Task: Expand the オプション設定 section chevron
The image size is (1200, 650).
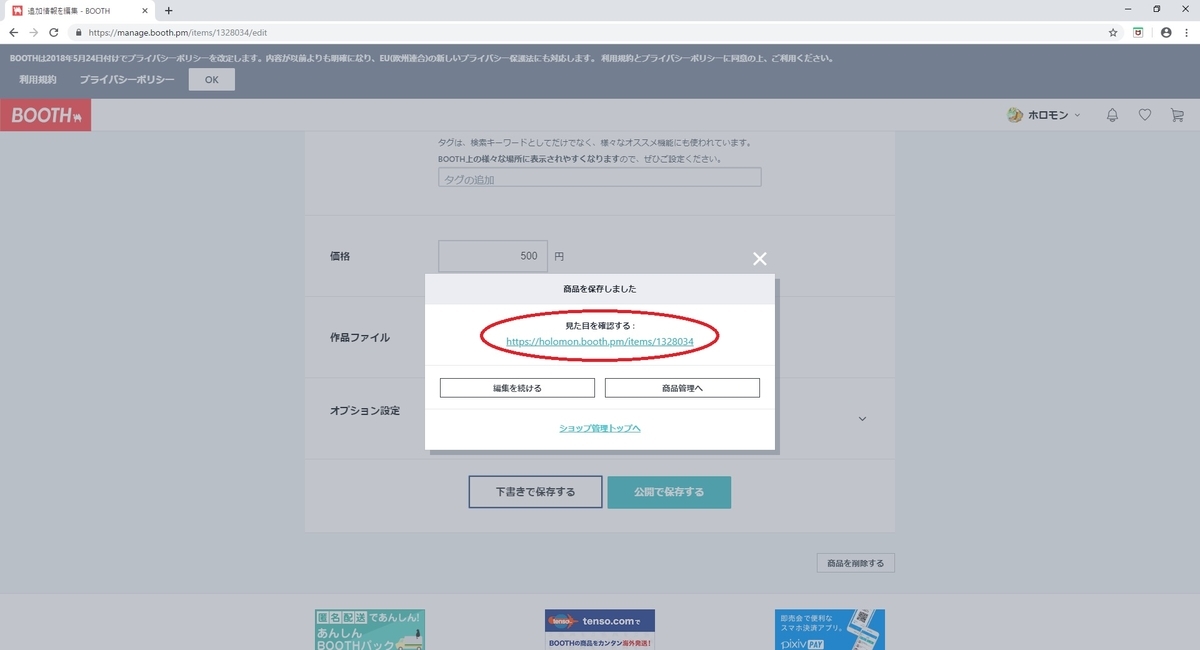Action: (x=862, y=419)
